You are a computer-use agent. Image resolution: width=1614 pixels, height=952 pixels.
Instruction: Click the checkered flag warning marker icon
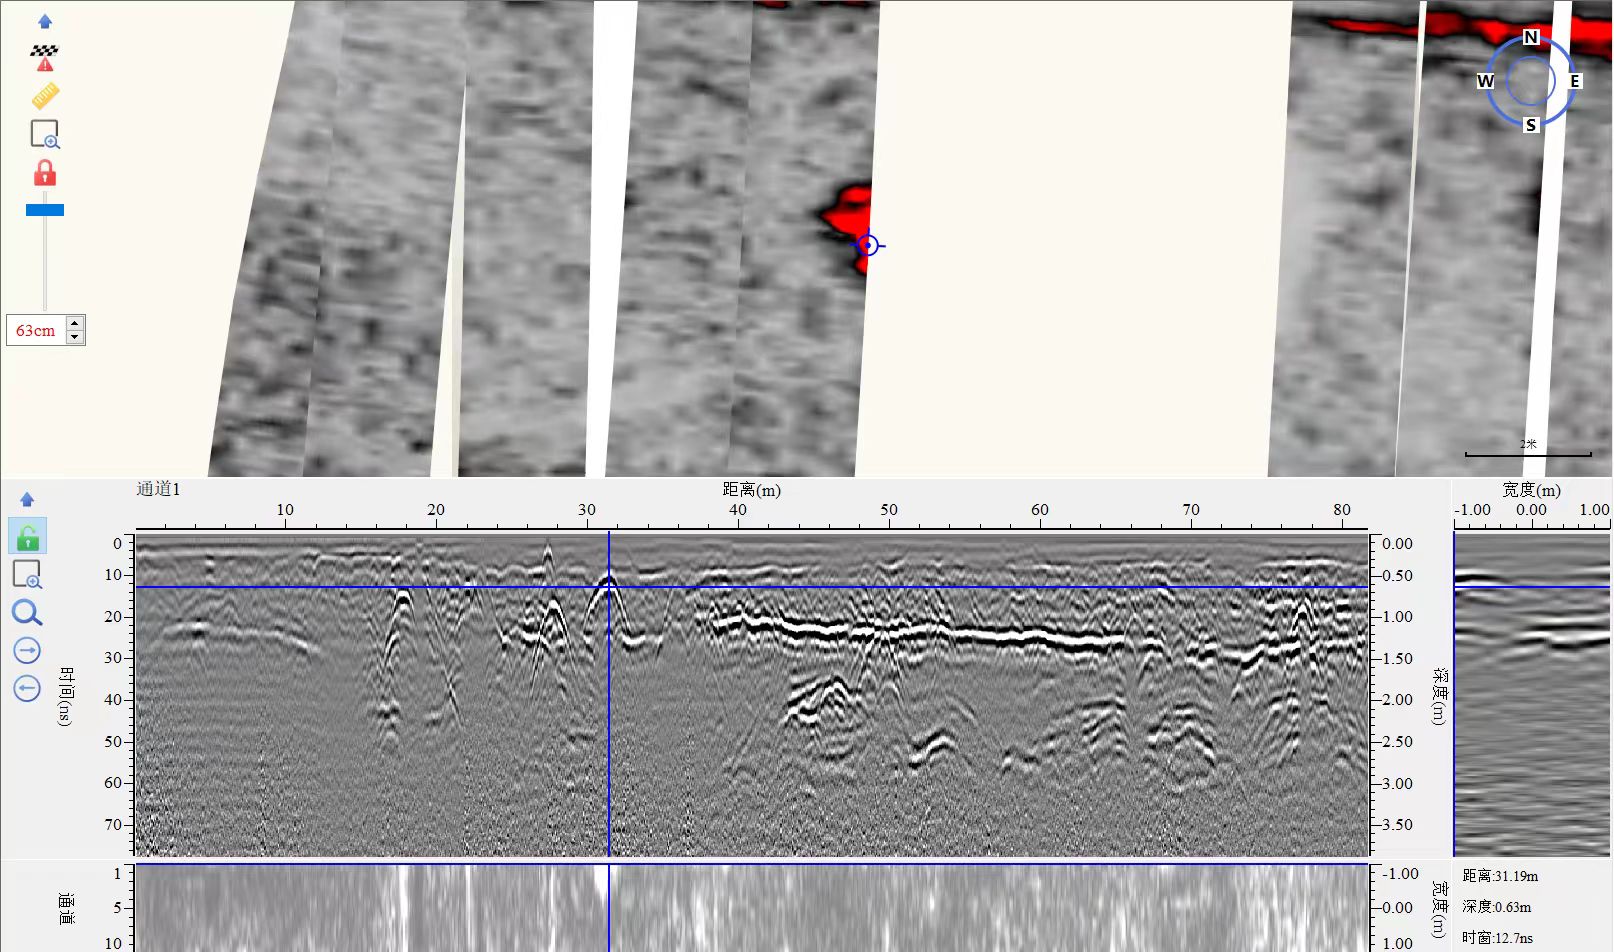click(44, 57)
